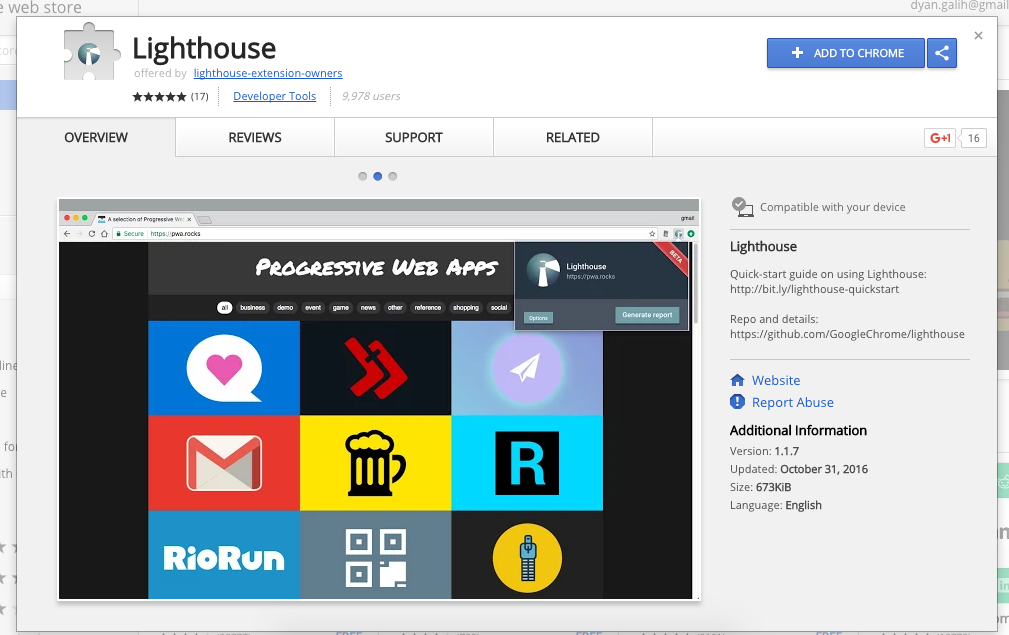
Task: Click the 'business' filter pill in screenshot
Action: click(252, 308)
